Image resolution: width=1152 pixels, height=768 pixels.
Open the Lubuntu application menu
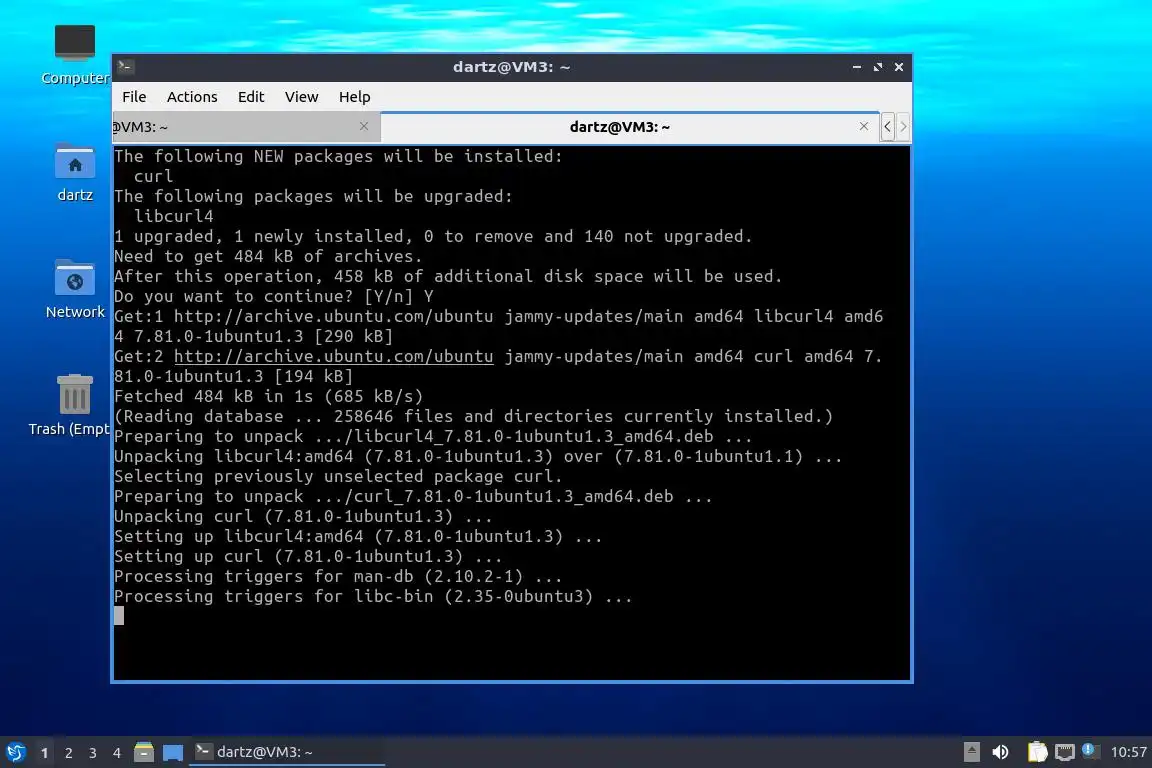tap(15, 752)
